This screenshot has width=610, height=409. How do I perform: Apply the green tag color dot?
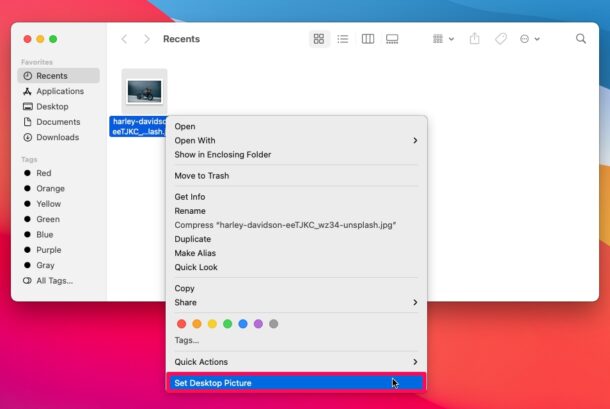coord(227,324)
